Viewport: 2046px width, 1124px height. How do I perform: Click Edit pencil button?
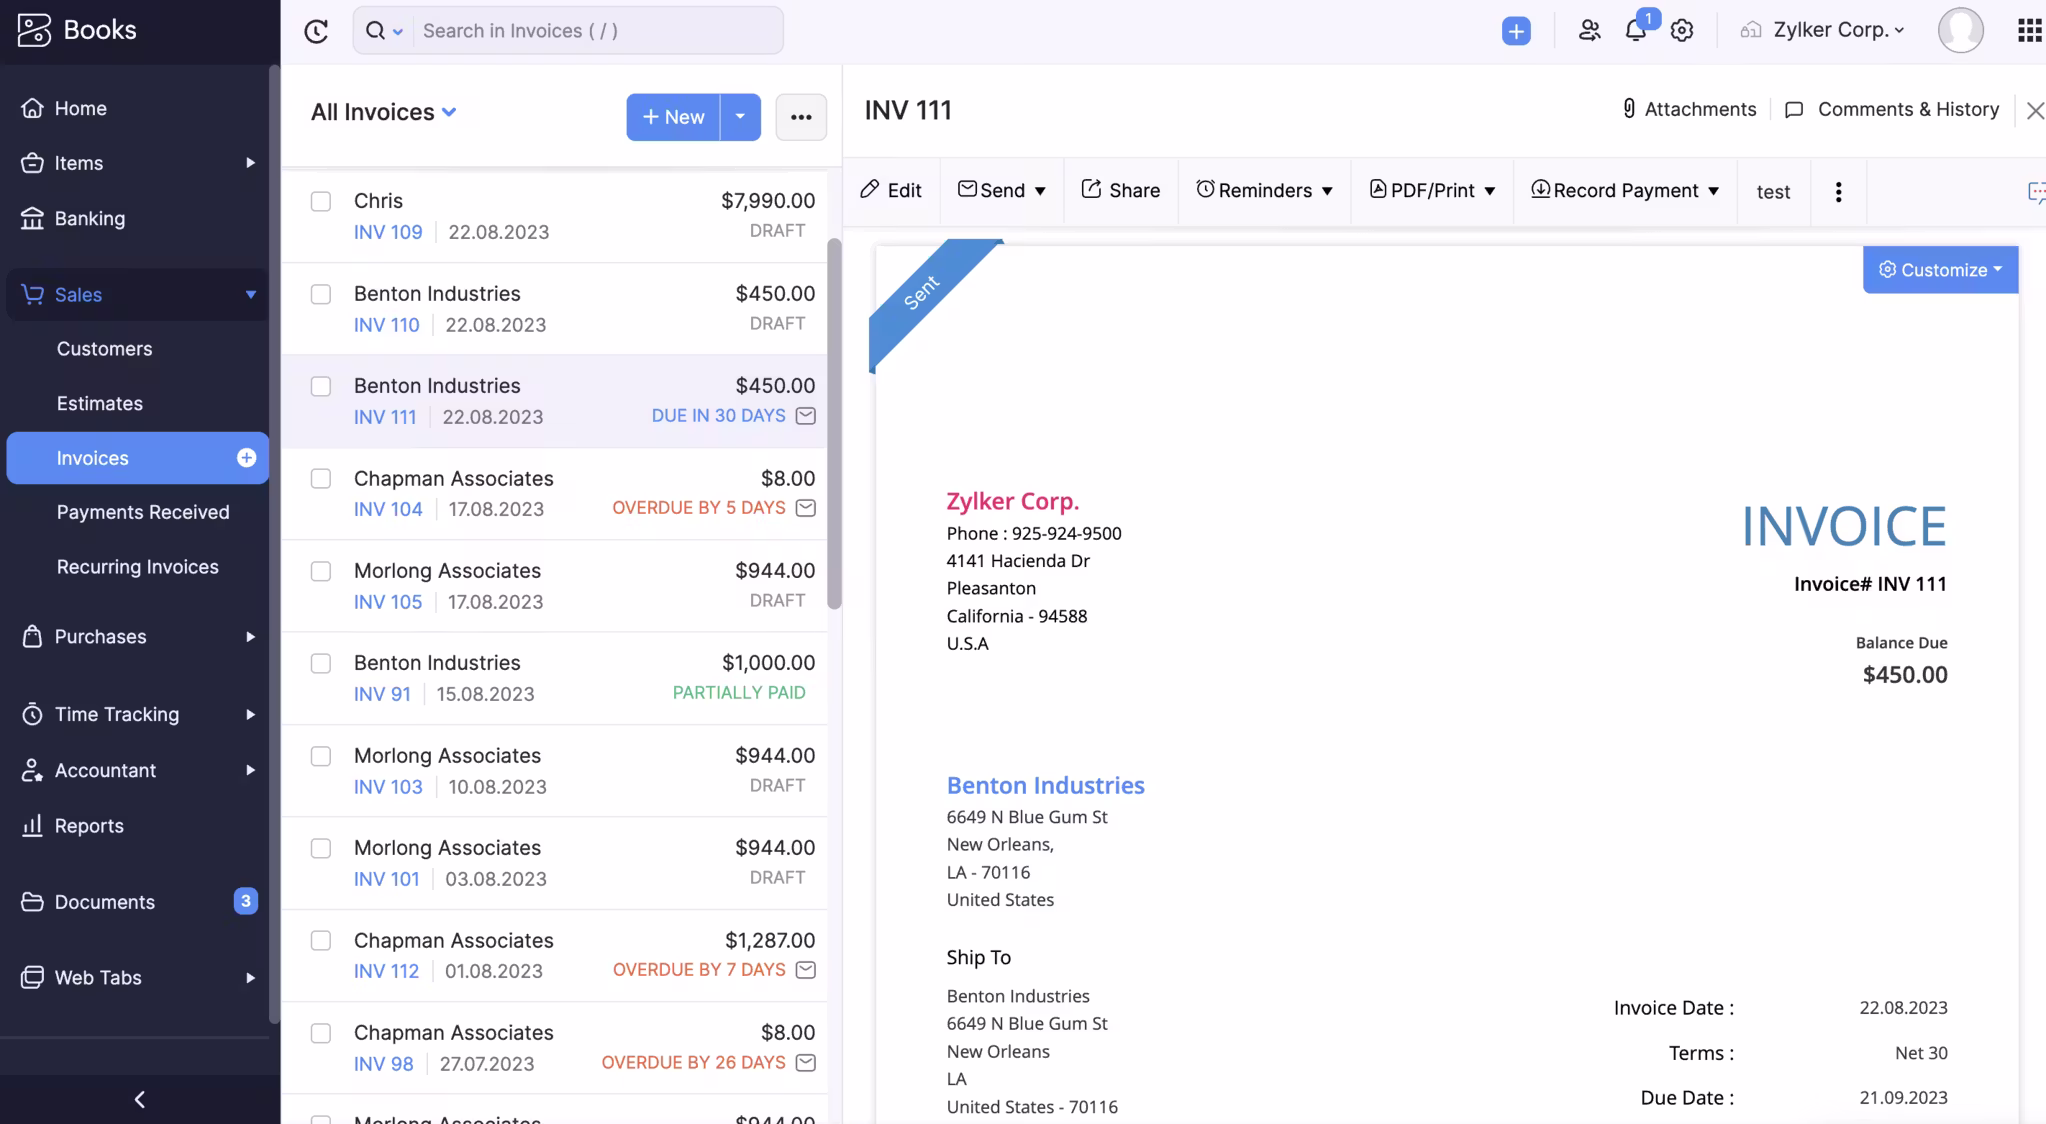[891, 190]
